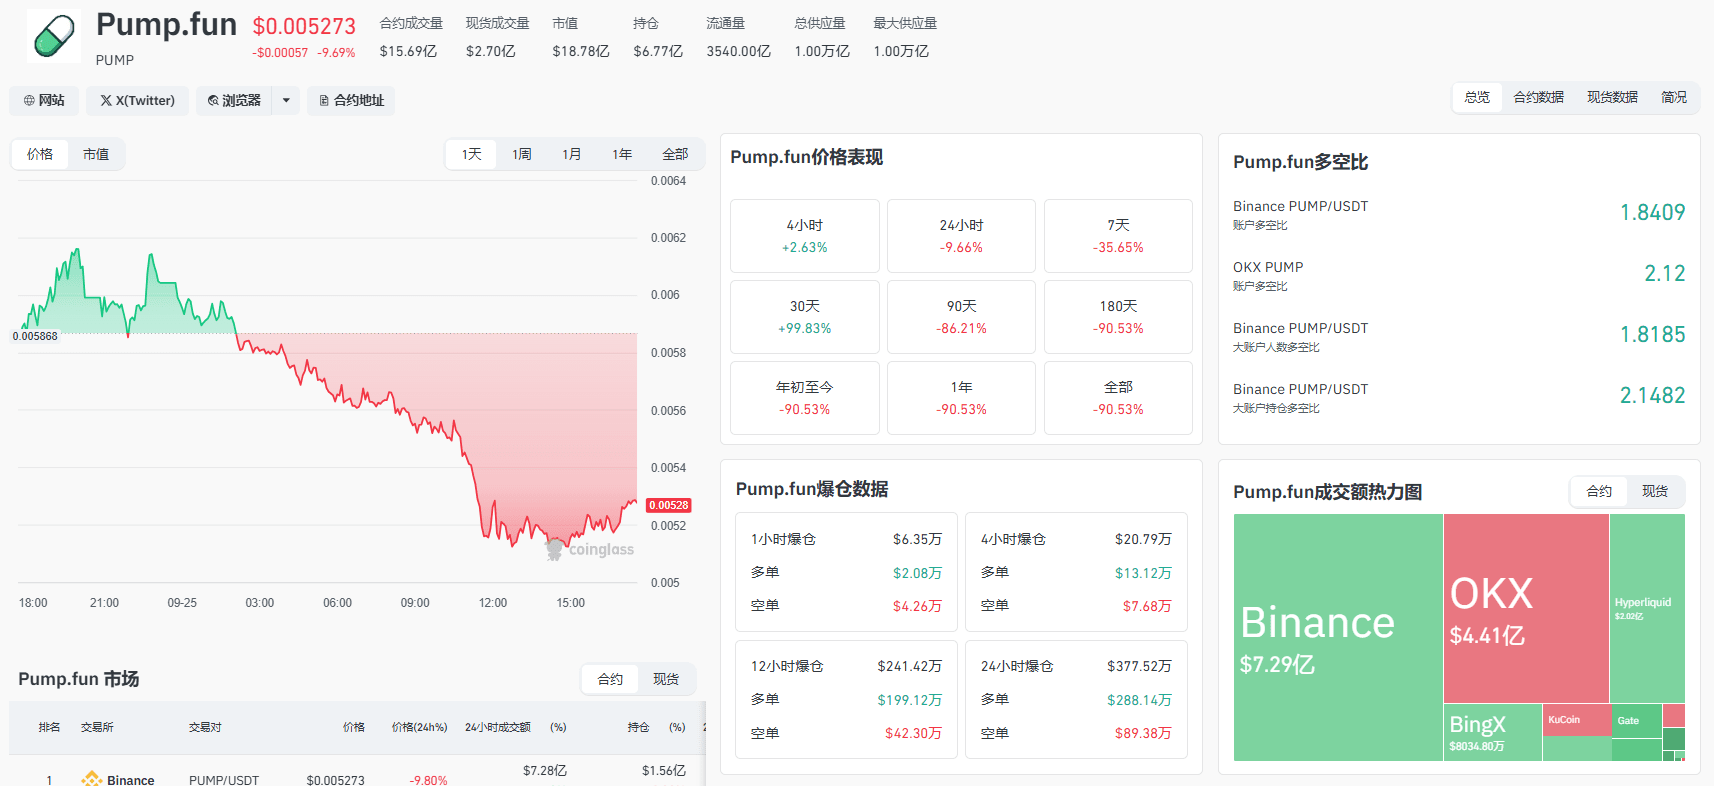Screen dimensions: 1714x786
Task: Click the Binance logo in market table
Action: point(92,779)
